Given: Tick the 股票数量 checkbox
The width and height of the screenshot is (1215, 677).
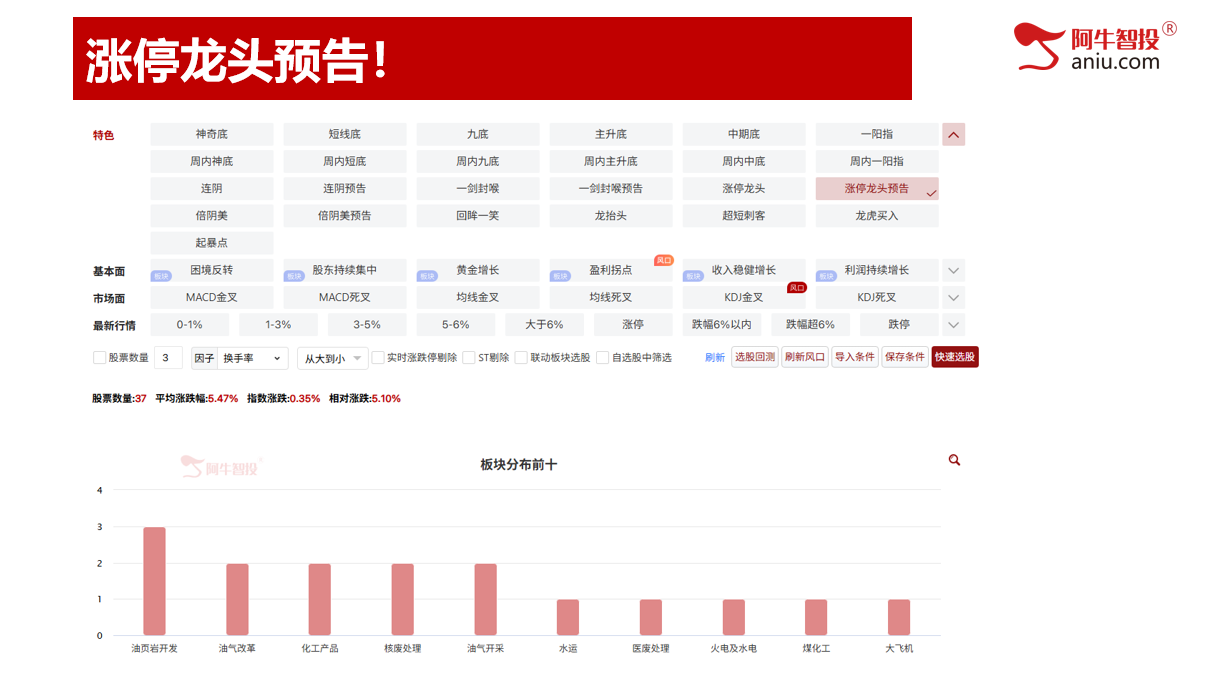Looking at the screenshot, I should point(99,358).
